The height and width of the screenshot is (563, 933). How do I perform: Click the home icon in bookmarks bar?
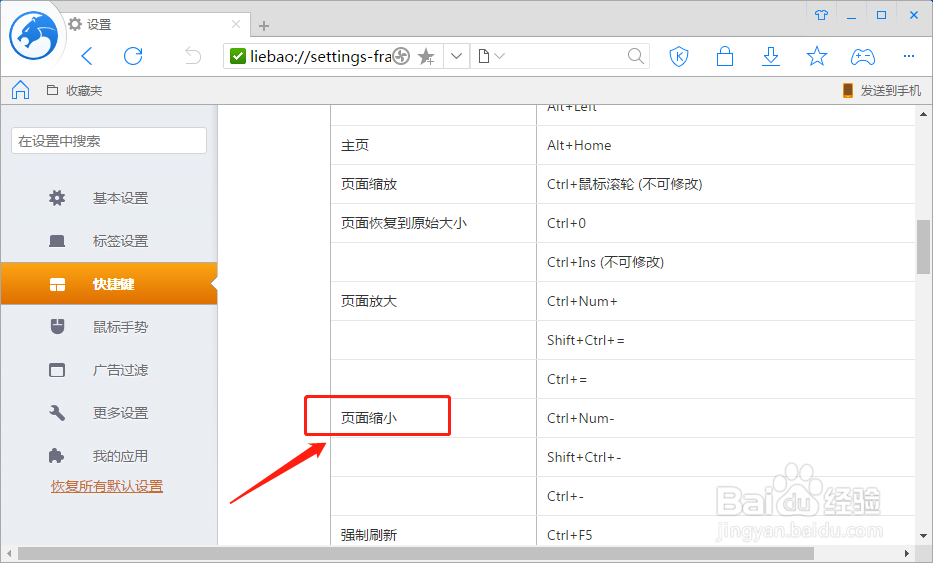[x=20, y=90]
